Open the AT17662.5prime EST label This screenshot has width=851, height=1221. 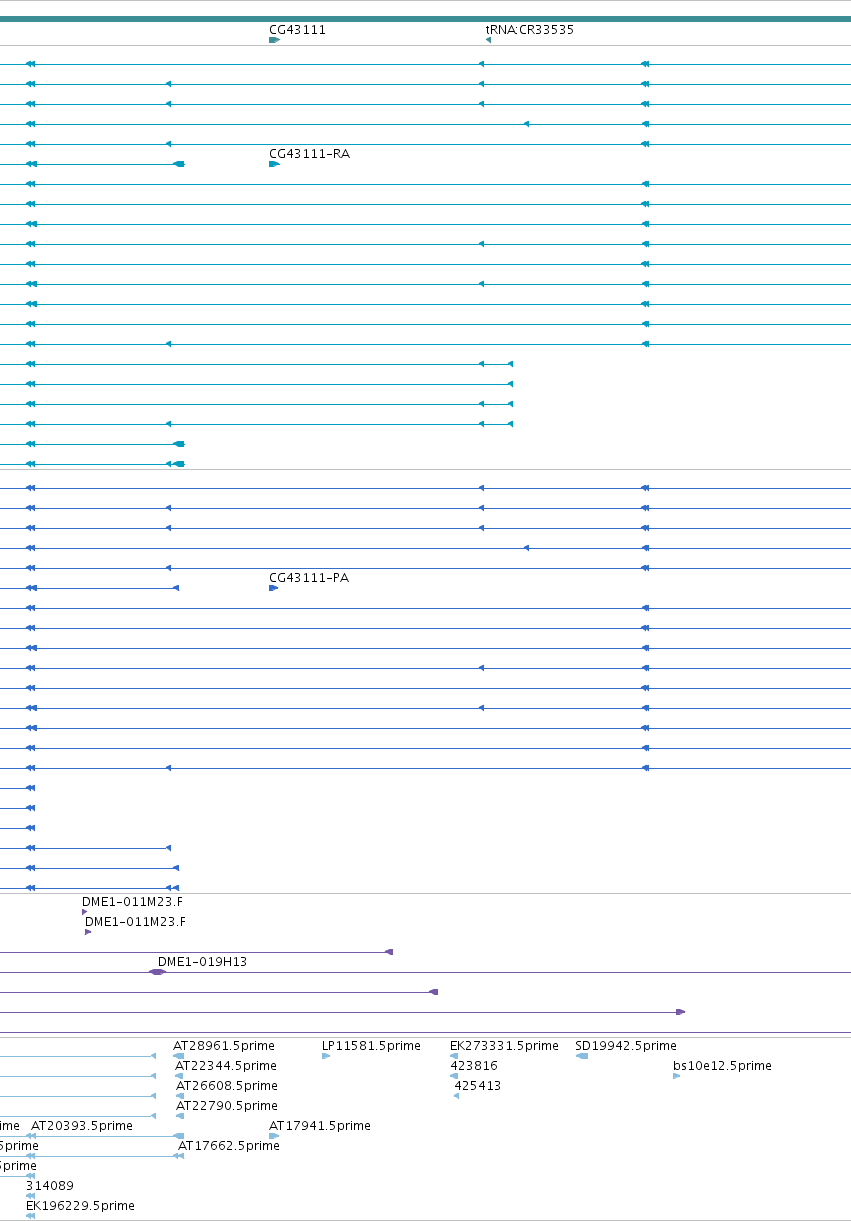tap(229, 1146)
